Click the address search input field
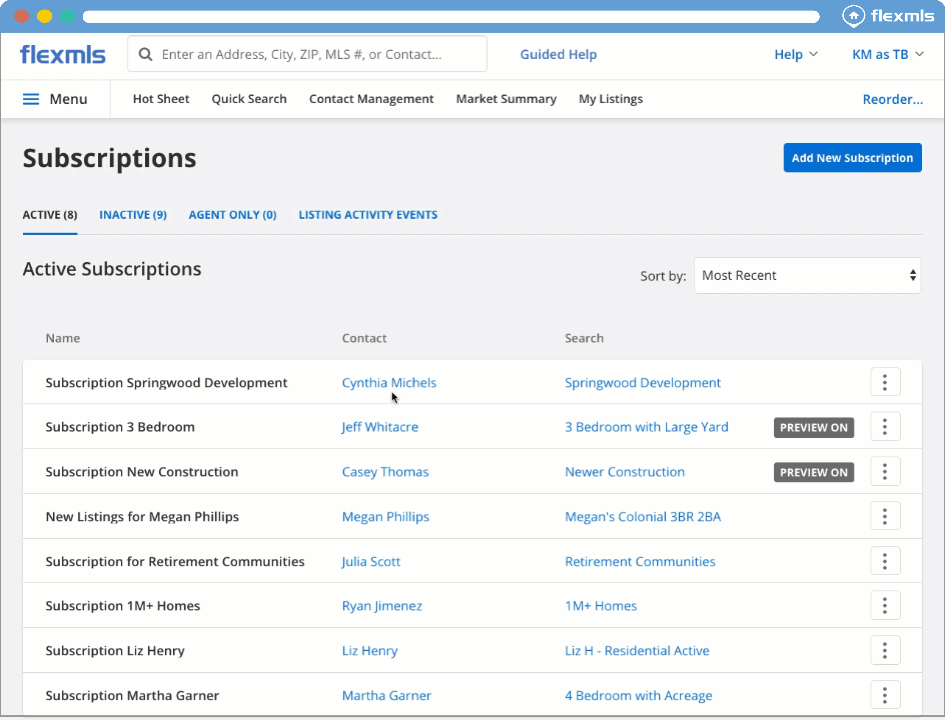Image resolution: width=945 pixels, height=720 pixels. [315, 55]
